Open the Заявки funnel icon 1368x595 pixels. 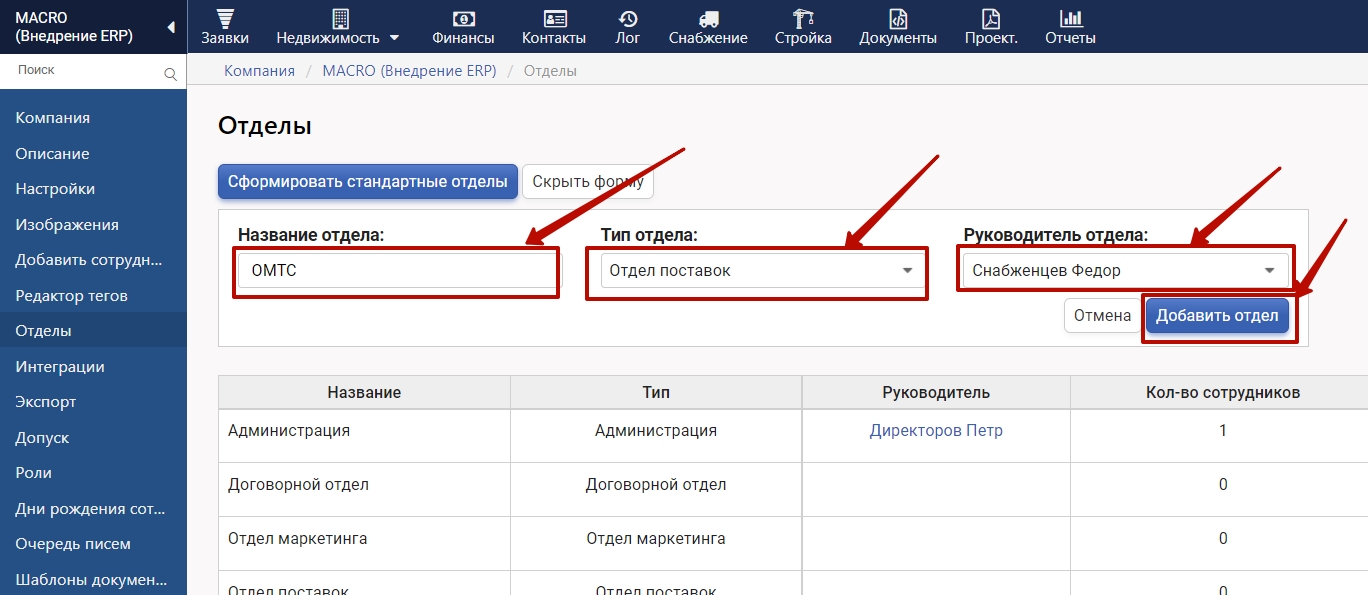224,18
